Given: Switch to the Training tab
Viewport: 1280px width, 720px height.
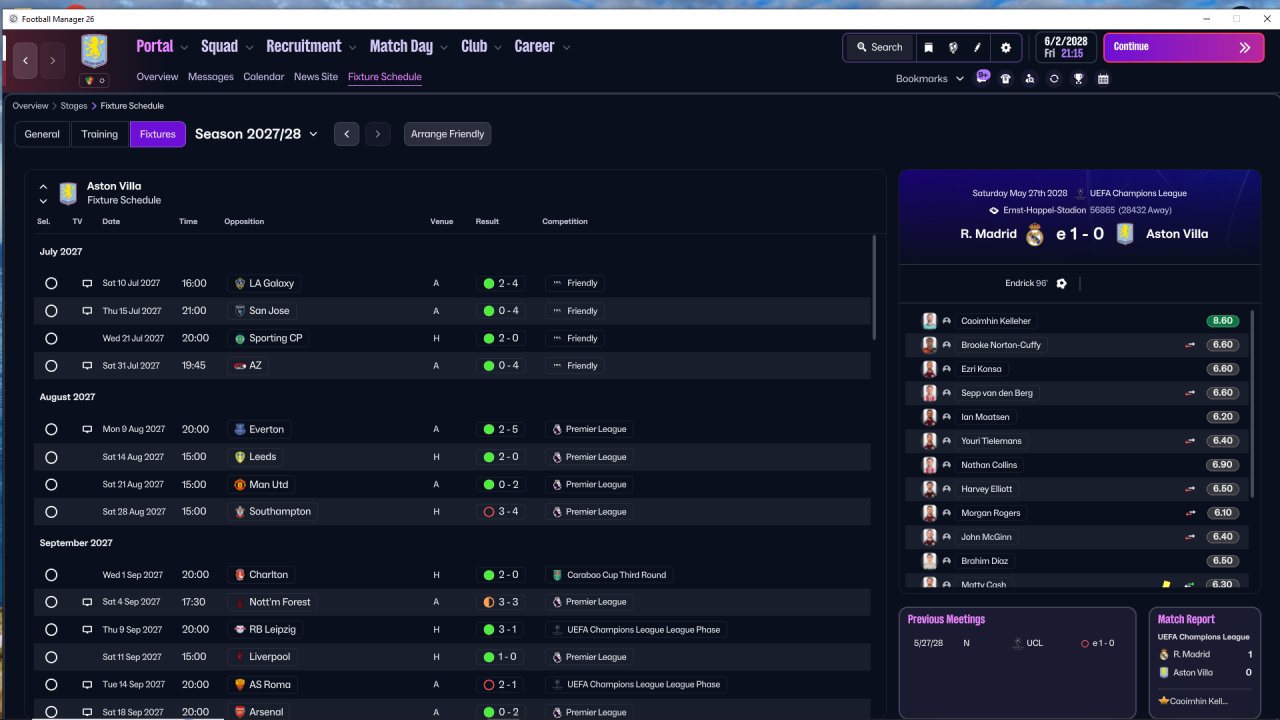Looking at the screenshot, I should point(100,134).
